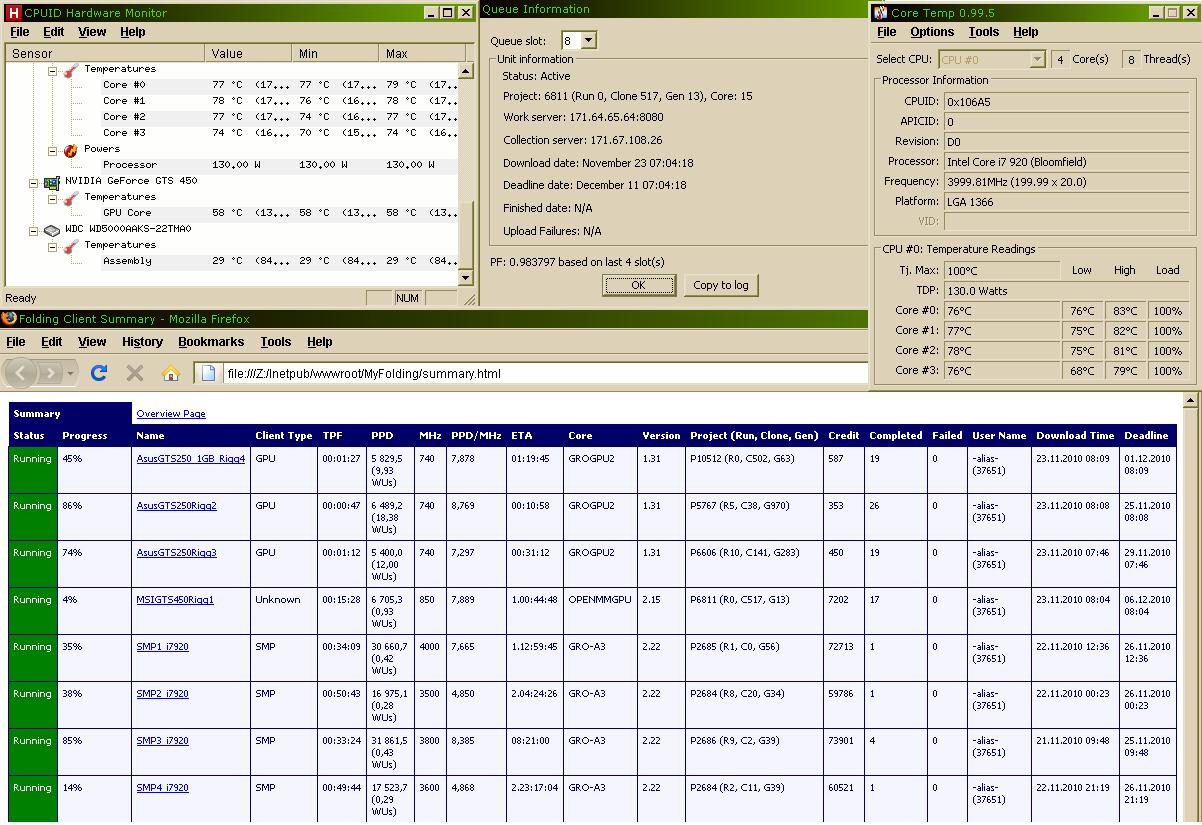The width and height of the screenshot is (1202, 825).
Task: Click the Value column header in HWMonitor
Action: [x=249, y=53]
